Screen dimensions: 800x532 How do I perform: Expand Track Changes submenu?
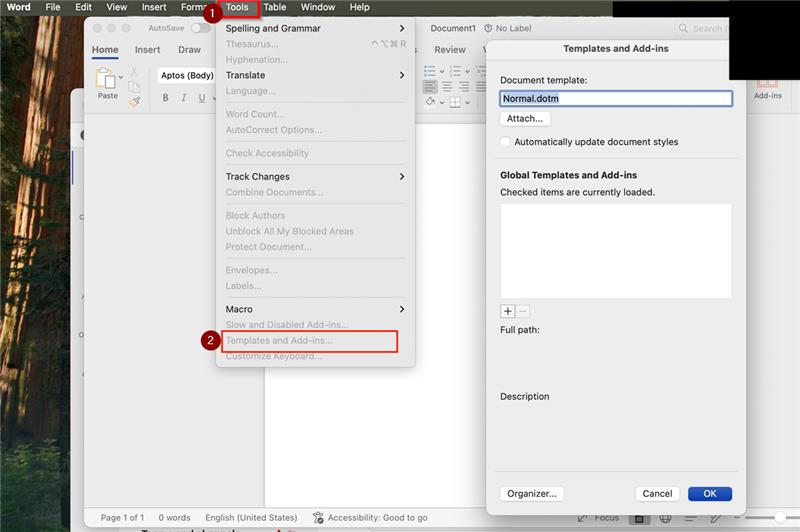pyautogui.click(x=402, y=176)
